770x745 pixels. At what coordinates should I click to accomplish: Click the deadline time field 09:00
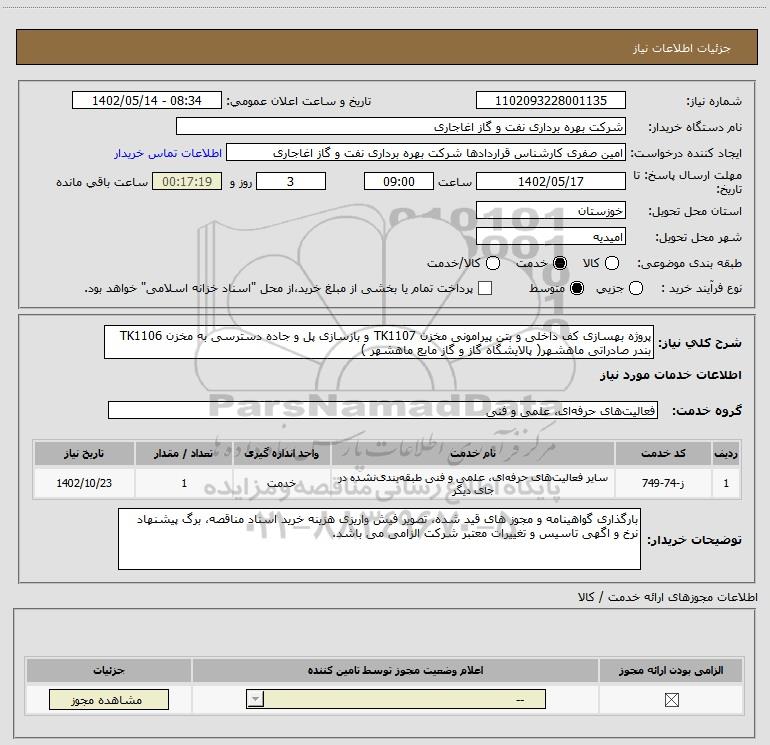pyautogui.click(x=399, y=181)
